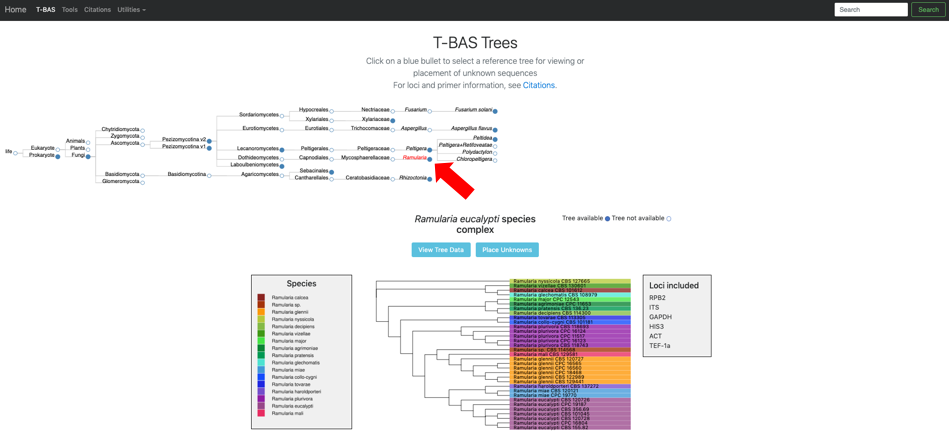Click the Ramularia eucalypti species complex heading

pyautogui.click(x=474, y=224)
